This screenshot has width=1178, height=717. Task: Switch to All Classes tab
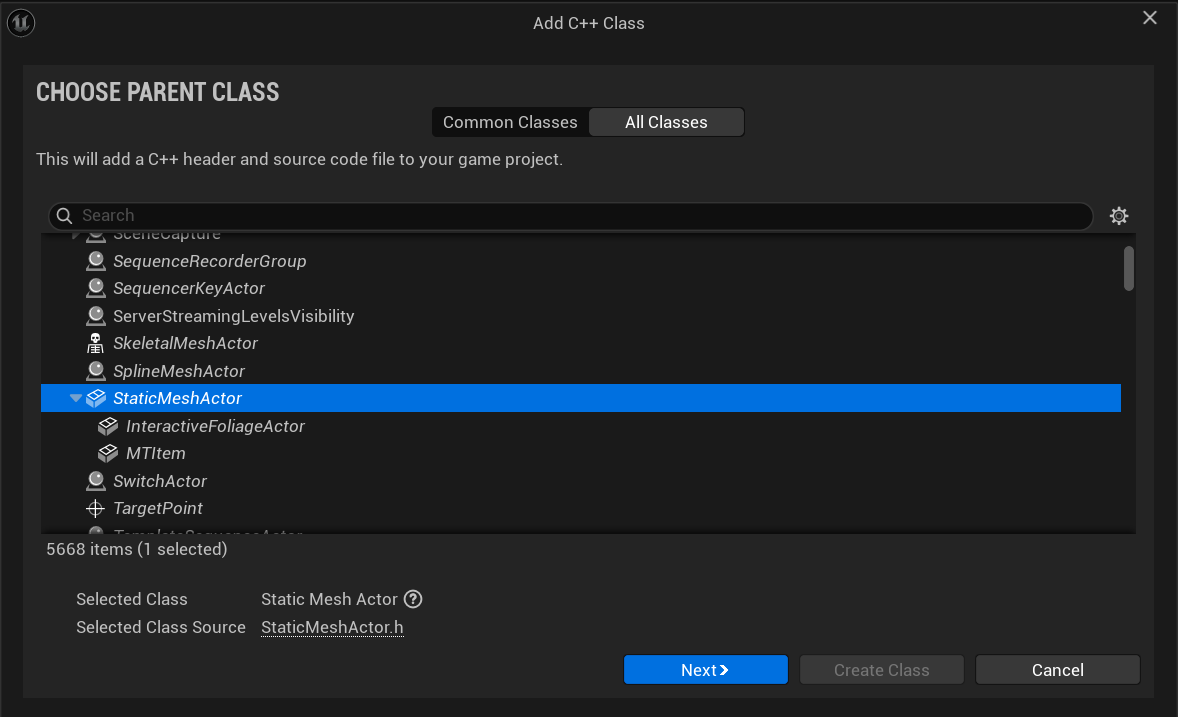(x=666, y=123)
